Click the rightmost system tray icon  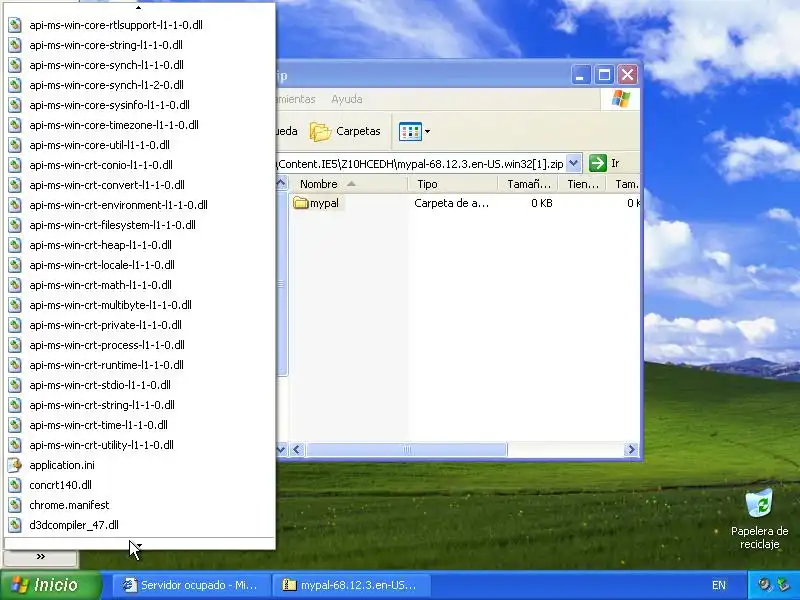coord(783,585)
